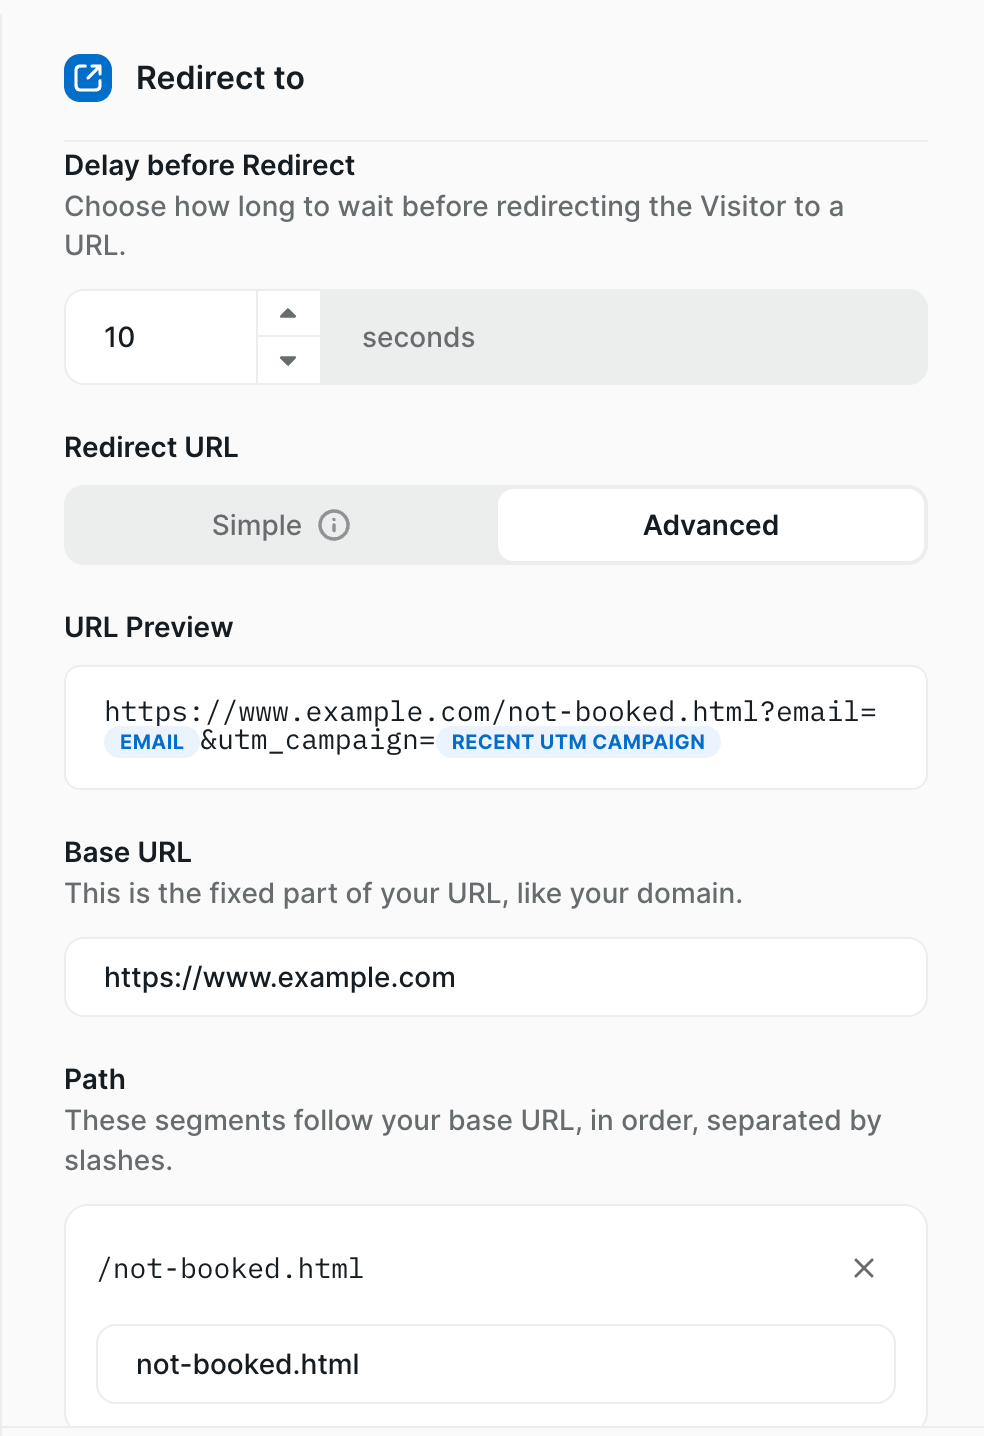
Task: Click the 'Redirect URL' label
Action: click(x=151, y=447)
